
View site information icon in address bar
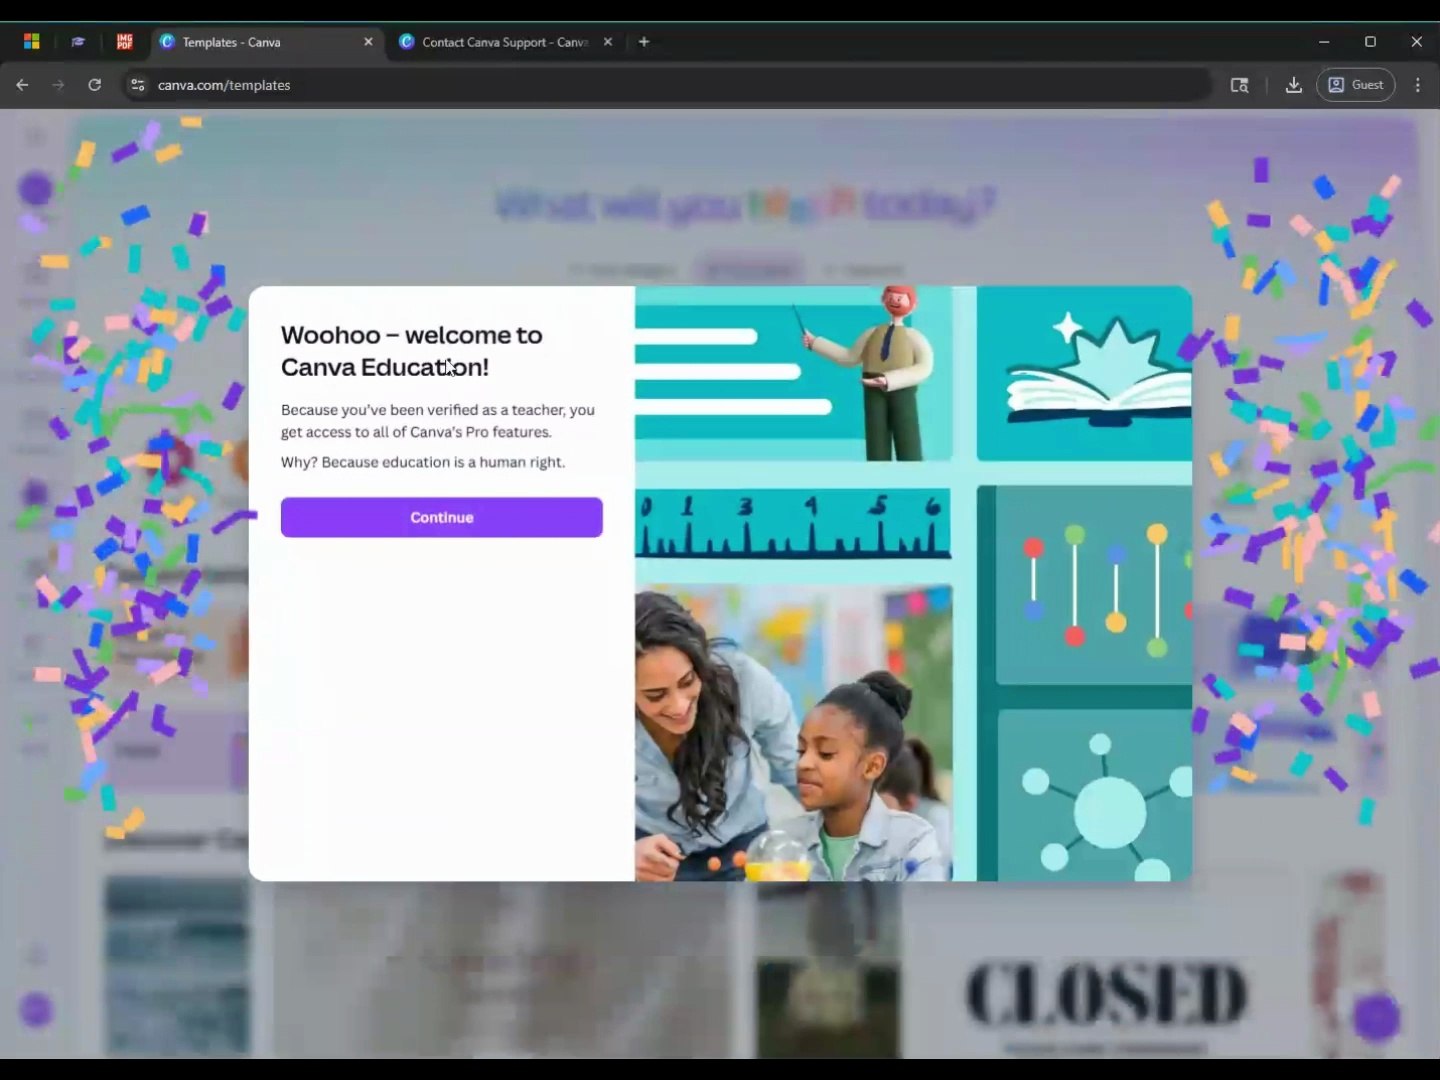coord(138,85)
